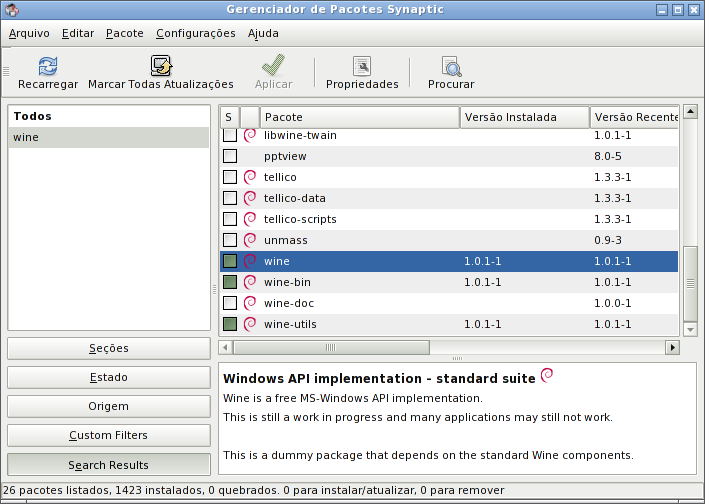Viewport: 705px width, 504px height.
Task: Sort by Versão Recente column header
Action: 634,117
